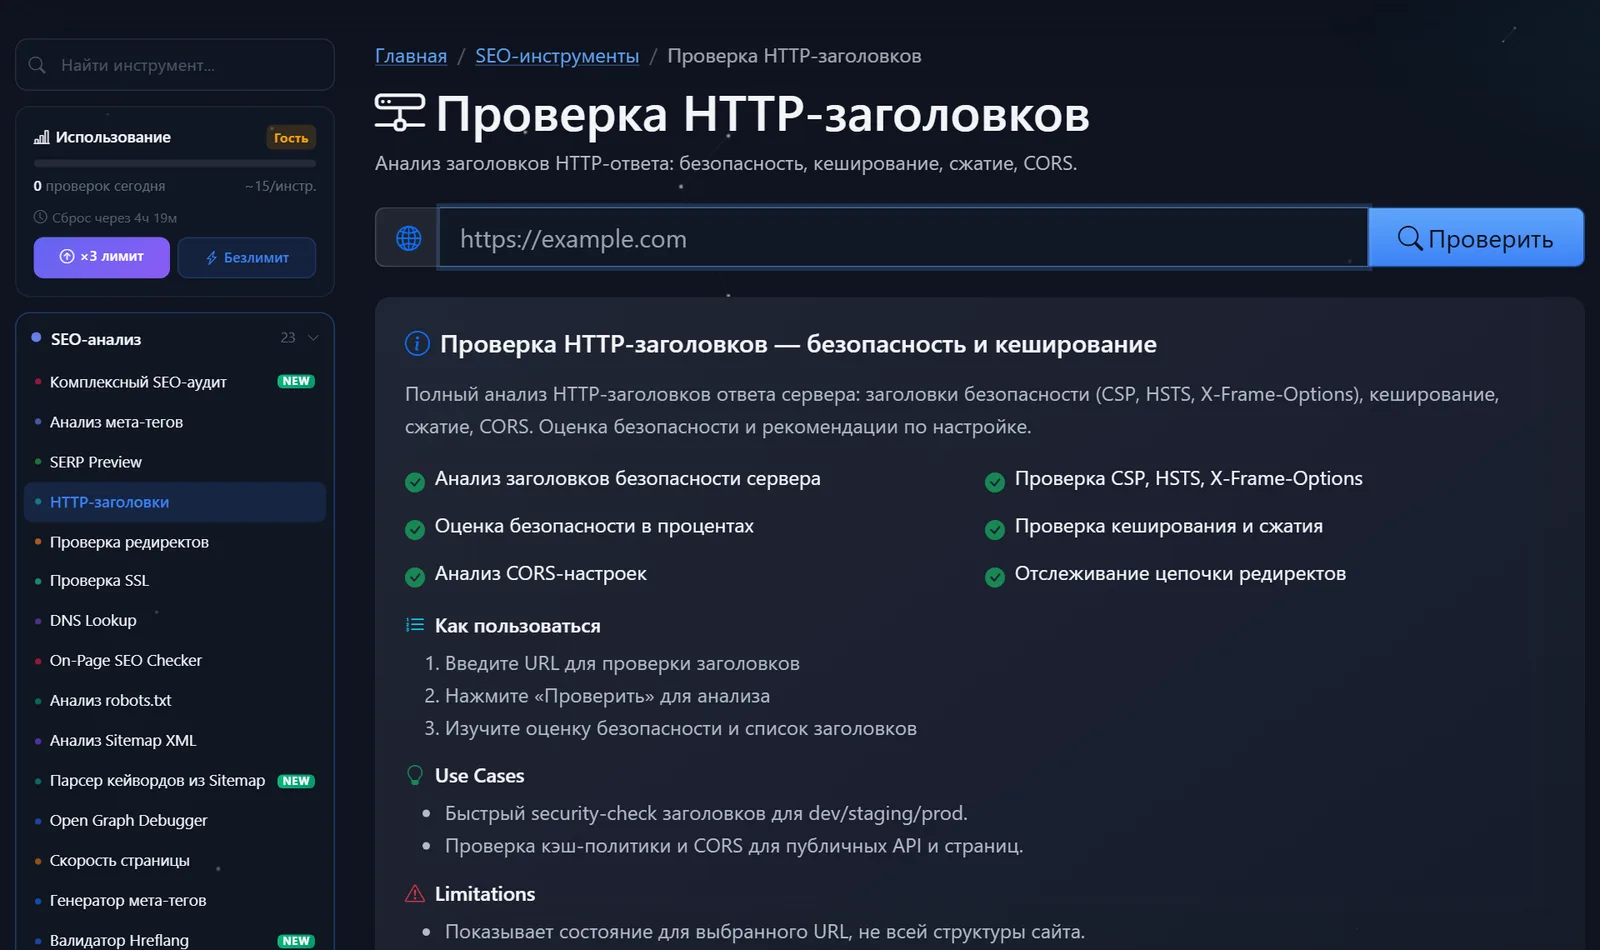Screen dimensions: 1600x950
Task: Click the Безлимит button
Action: point(247,257)
